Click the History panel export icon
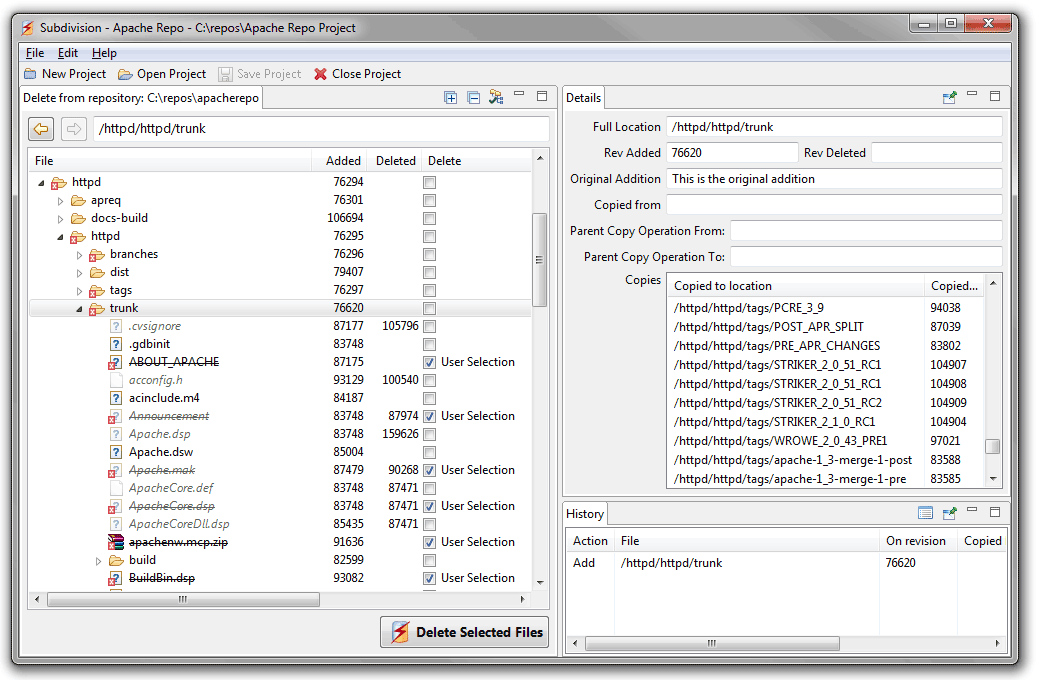 click(950, 513)
